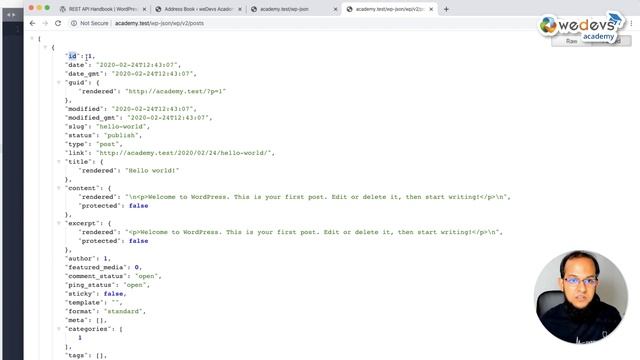Open a new tab with the plus button
The width and height of the screenshot is (640, 360).
[x=446, y=9]
